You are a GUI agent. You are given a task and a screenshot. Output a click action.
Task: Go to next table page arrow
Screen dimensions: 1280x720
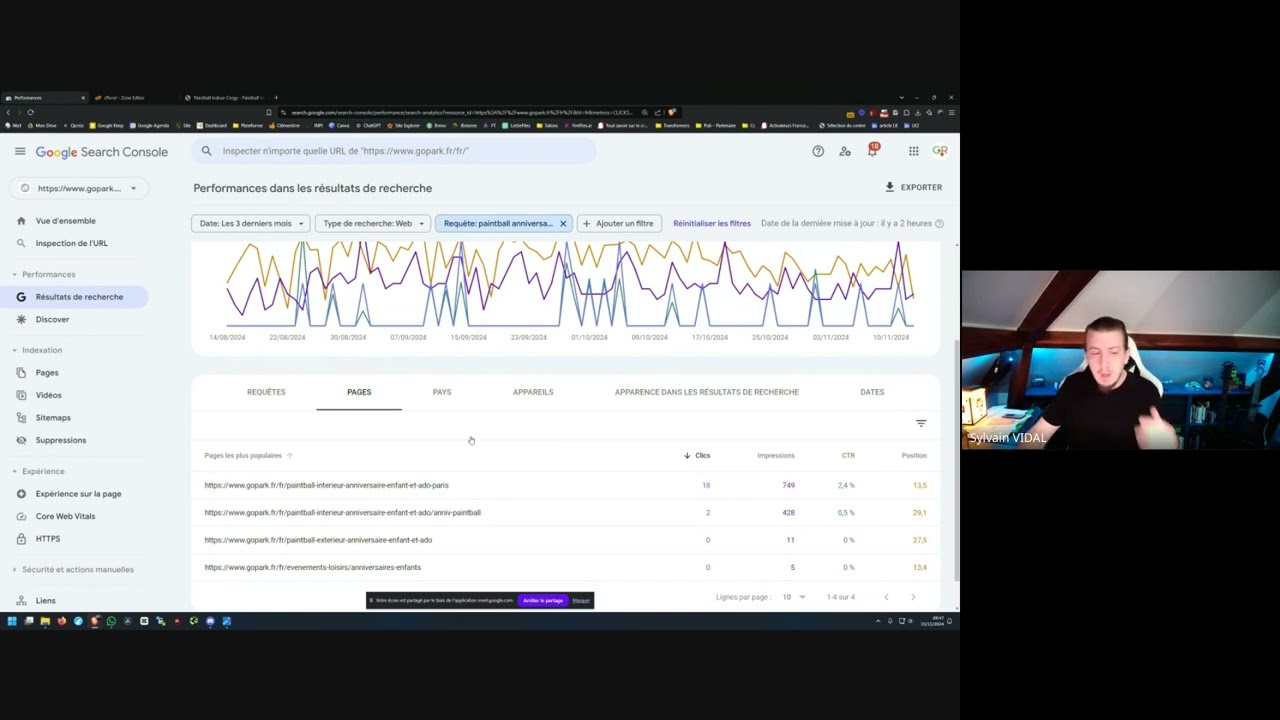tap(913, 597)
